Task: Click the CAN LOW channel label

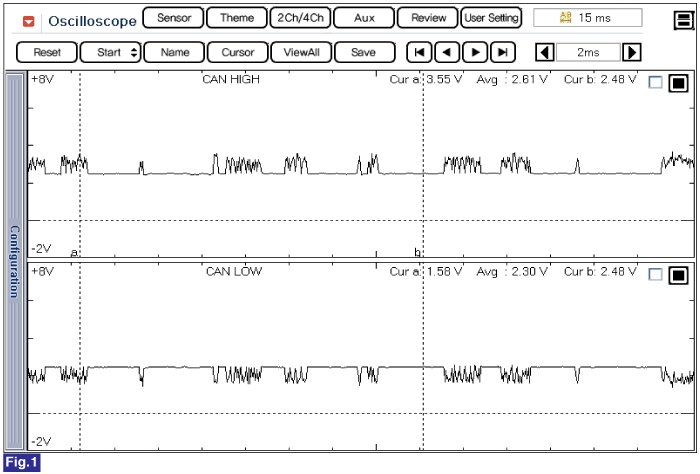Action: (234, 271)
